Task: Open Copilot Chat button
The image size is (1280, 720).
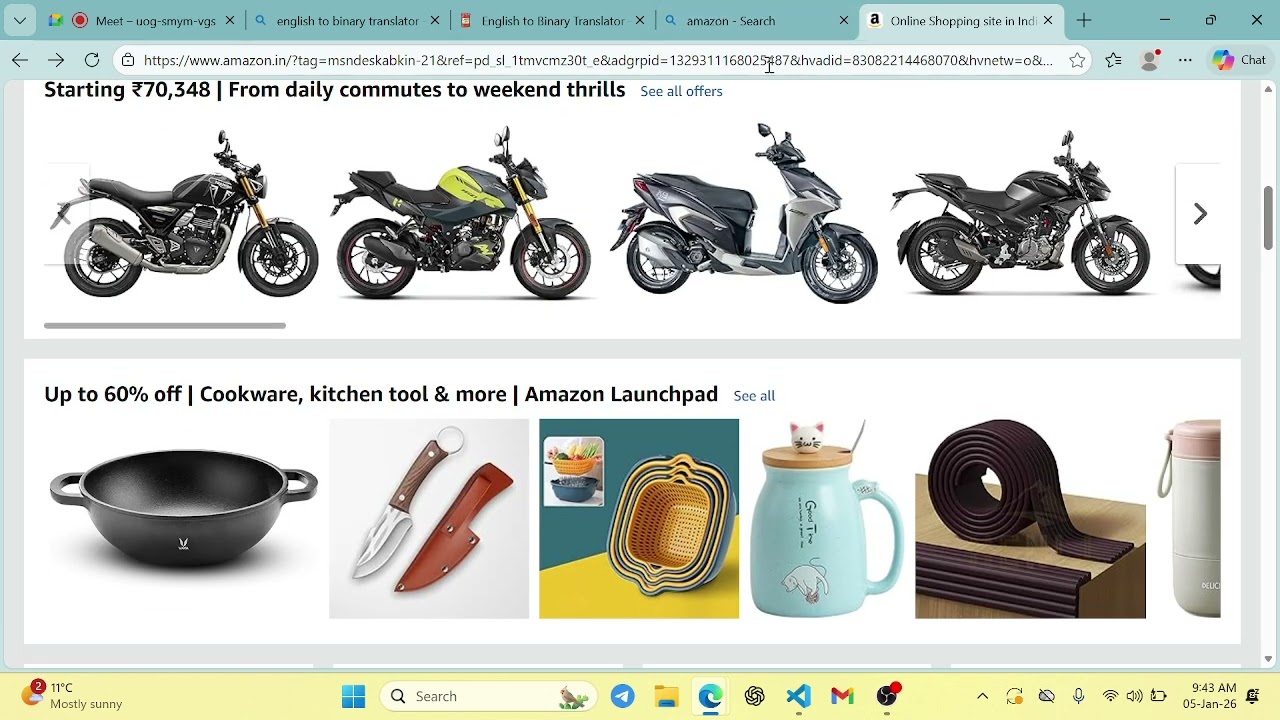Action: click(x=1239, y=60)
